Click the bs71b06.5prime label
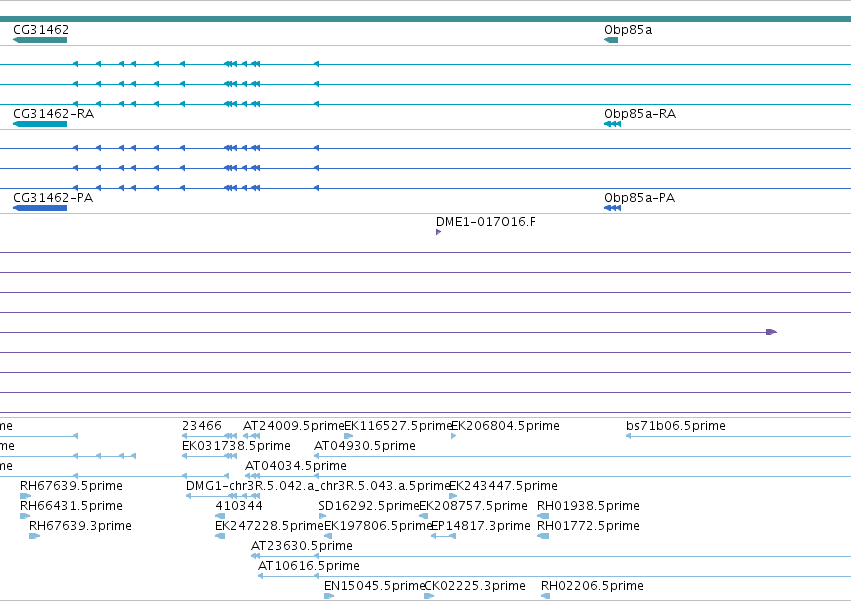Image resolution: width=851 pixels, height=601 pixels. tap(676, 426)
